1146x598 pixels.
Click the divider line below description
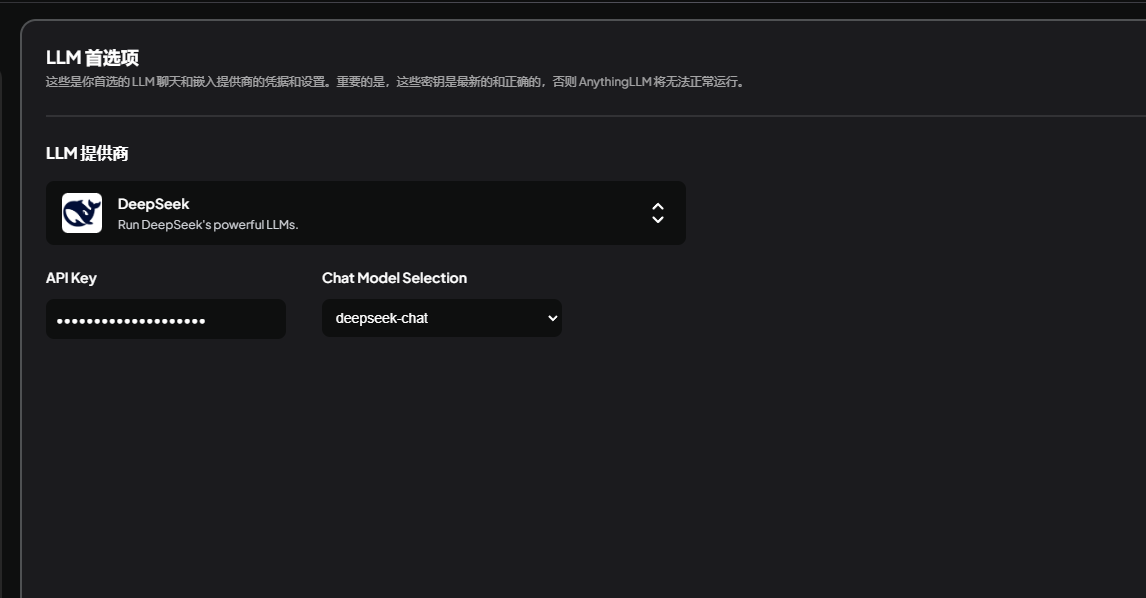pyautogui.click(x=596, y=116)
